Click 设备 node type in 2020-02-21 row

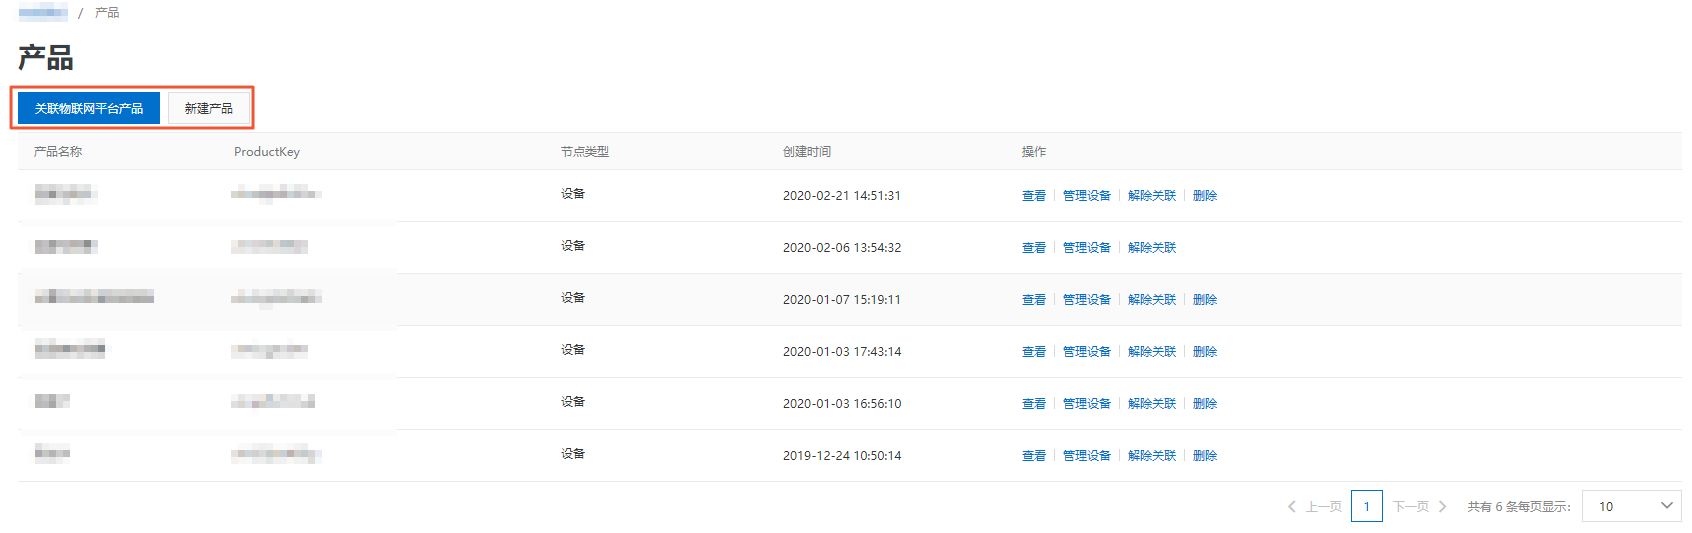click(573, 194)
